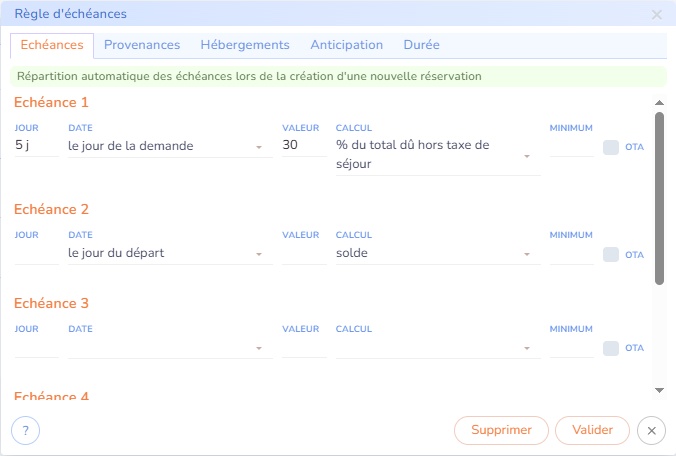Close the Règle d'échéances dialog via title bar X
676x456 pixels.
click(x=657, y=15)
